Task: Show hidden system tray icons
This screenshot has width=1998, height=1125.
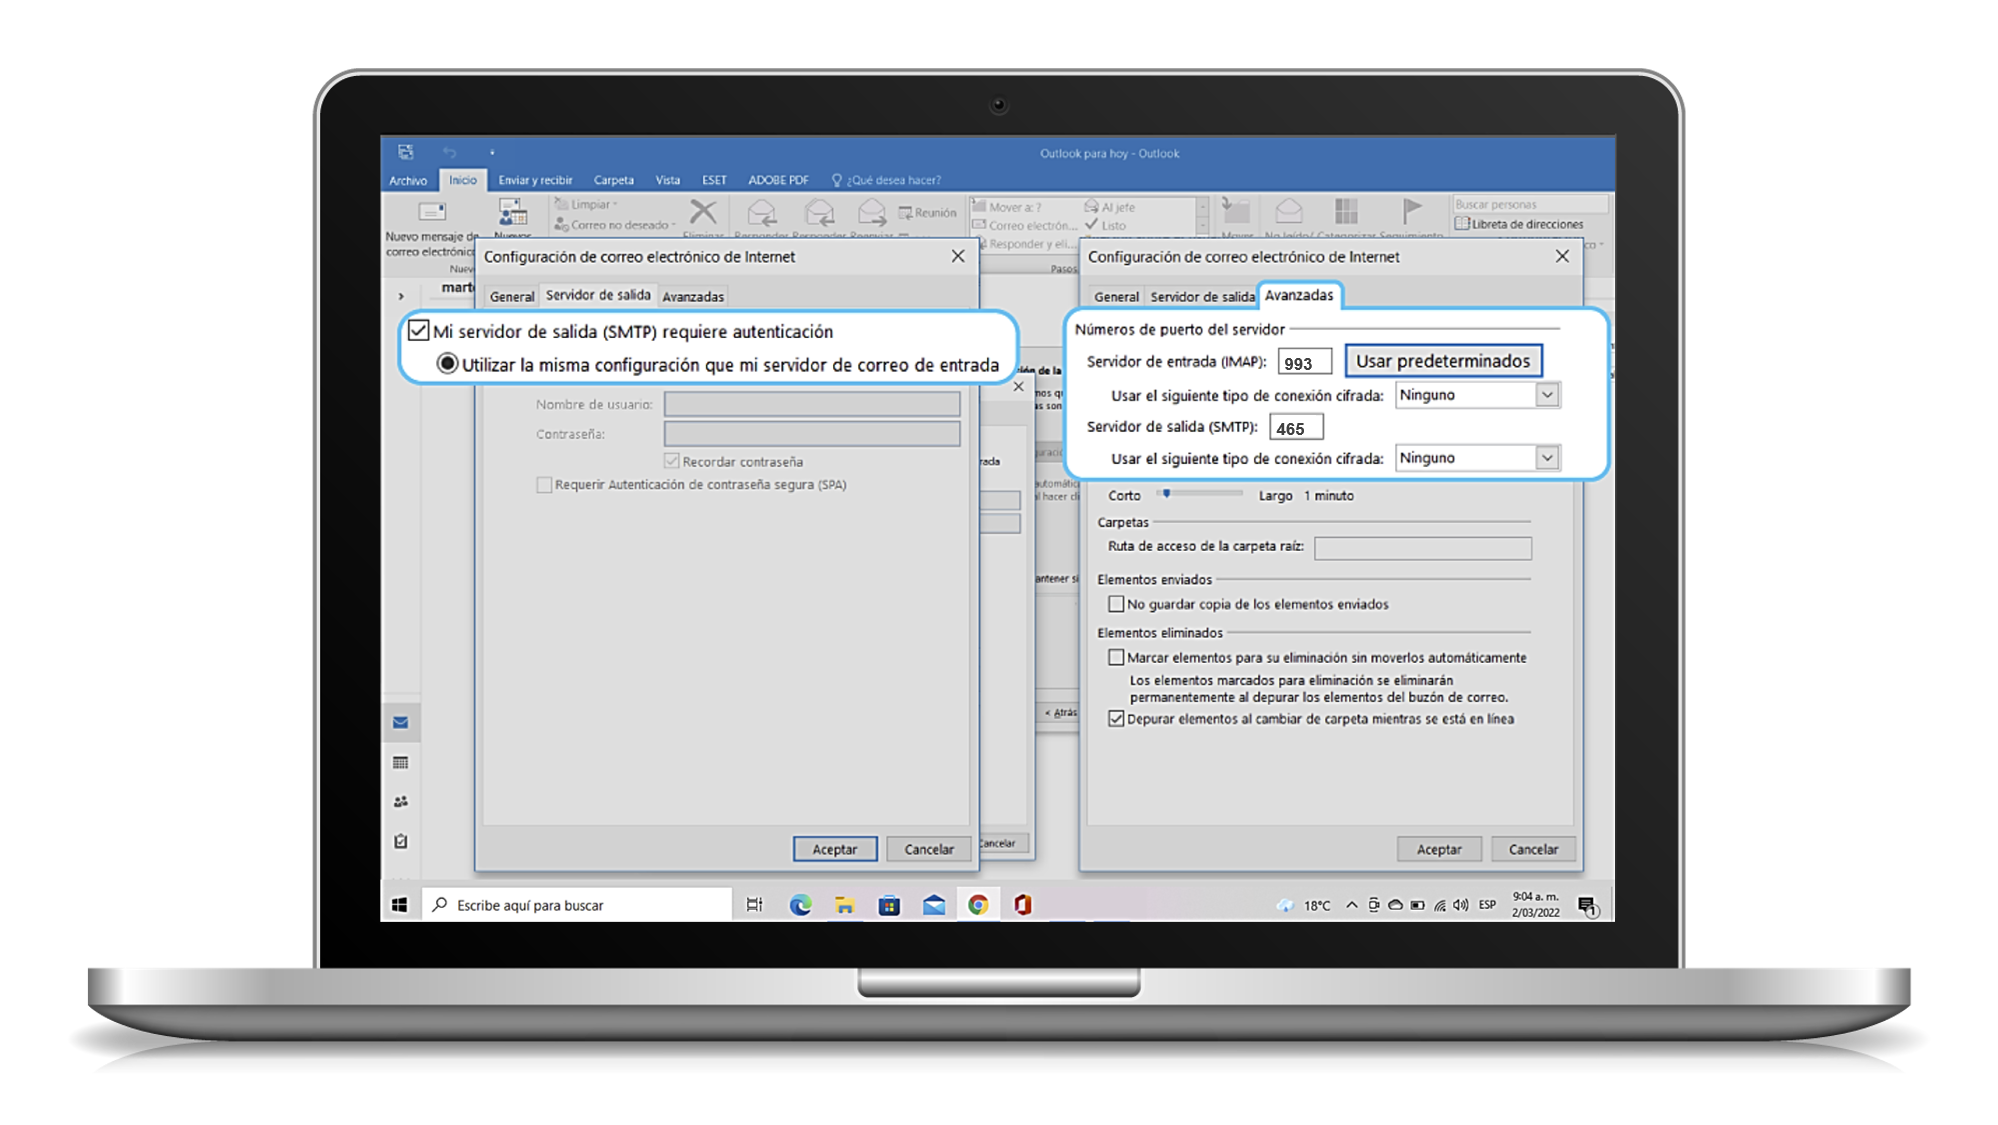Action: point(1351,904)
